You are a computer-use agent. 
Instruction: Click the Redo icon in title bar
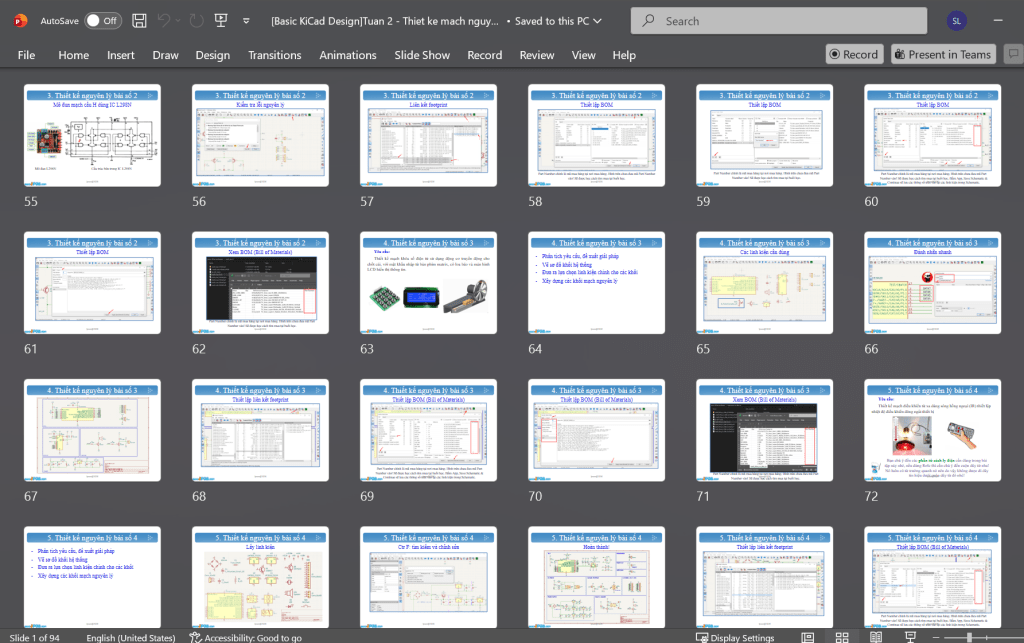tap(197, 20)
